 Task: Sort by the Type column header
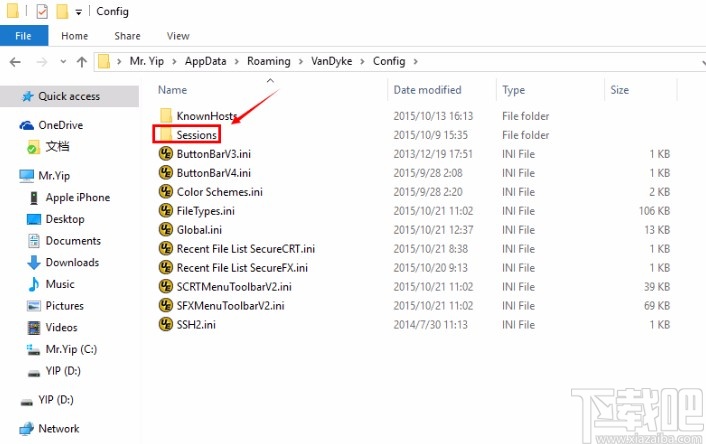[x=513, y=90]
